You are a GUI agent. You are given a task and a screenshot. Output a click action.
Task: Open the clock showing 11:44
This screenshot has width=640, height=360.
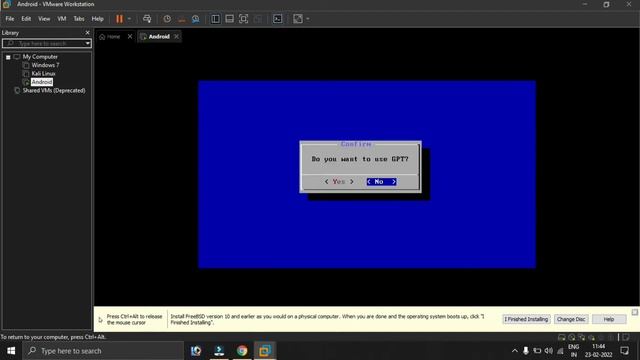598,351
